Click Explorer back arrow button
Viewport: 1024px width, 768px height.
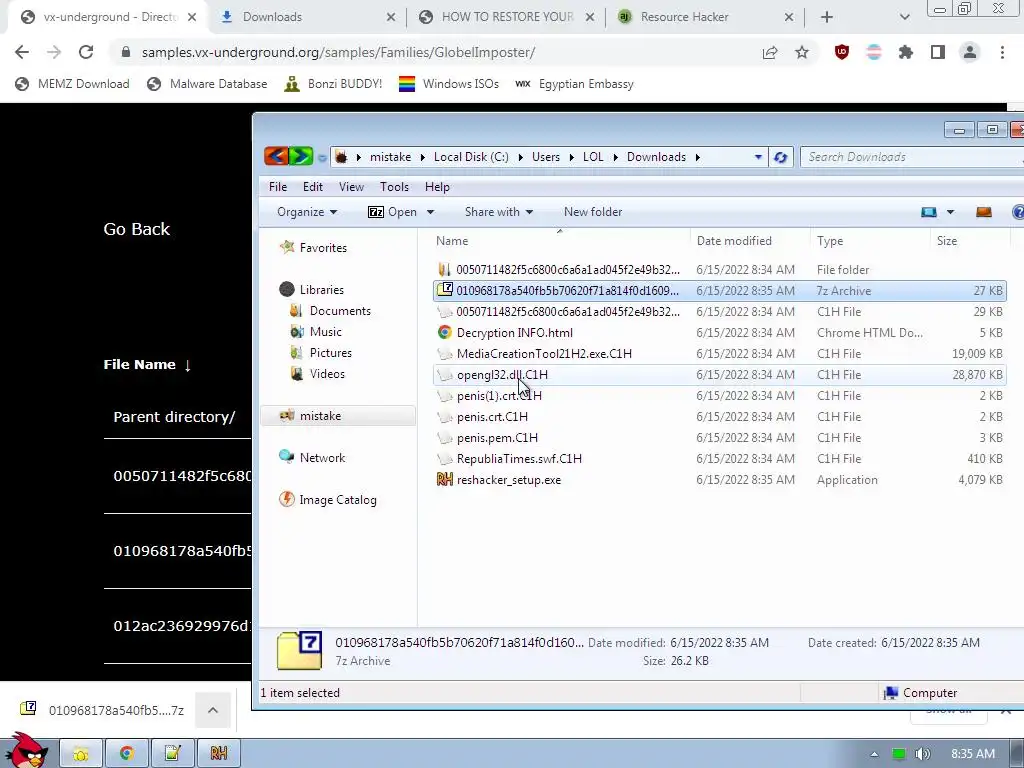click(276, 156)
